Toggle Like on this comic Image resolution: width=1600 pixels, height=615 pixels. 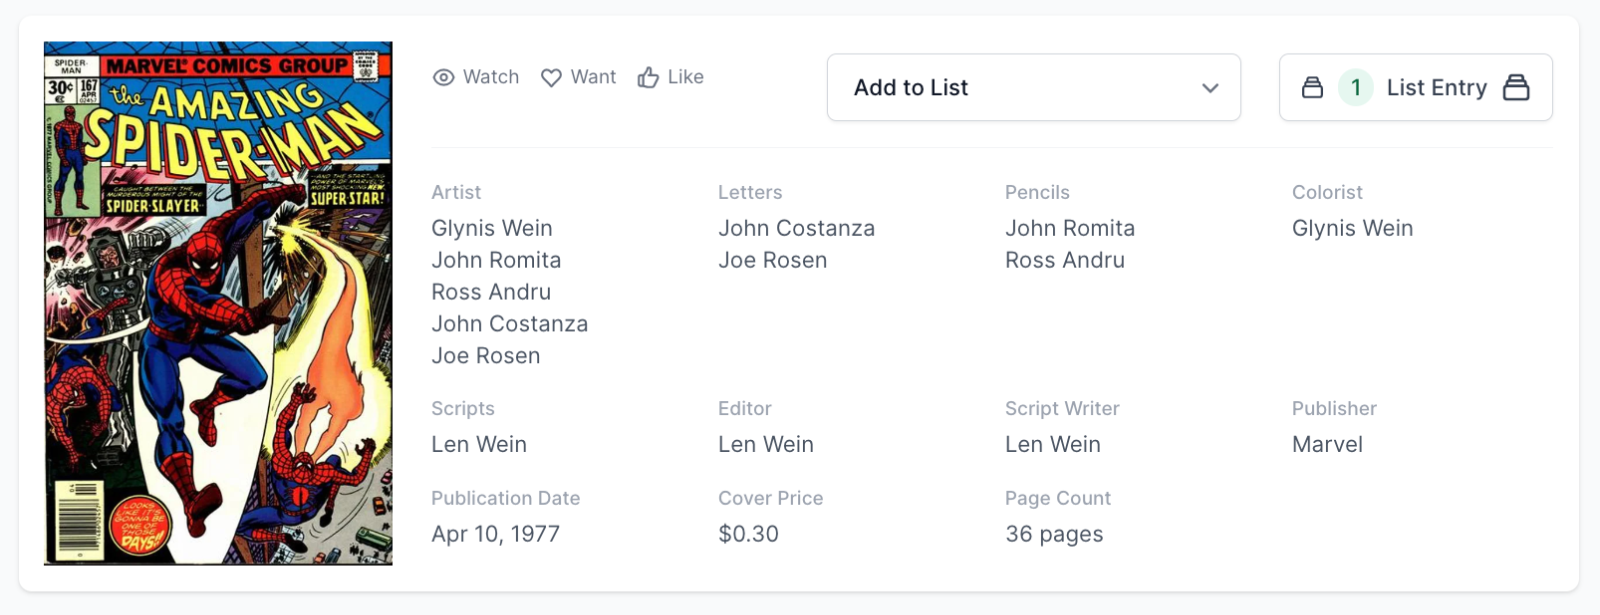671,78
